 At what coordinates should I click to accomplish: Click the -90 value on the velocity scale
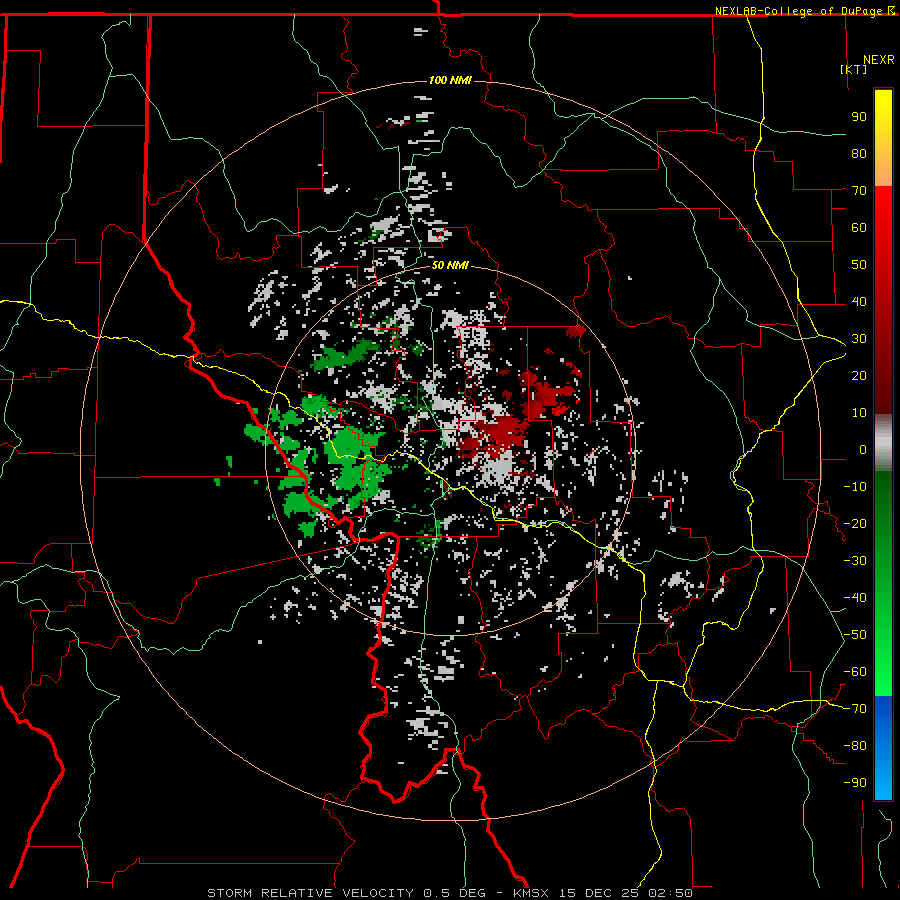point(855,783)
